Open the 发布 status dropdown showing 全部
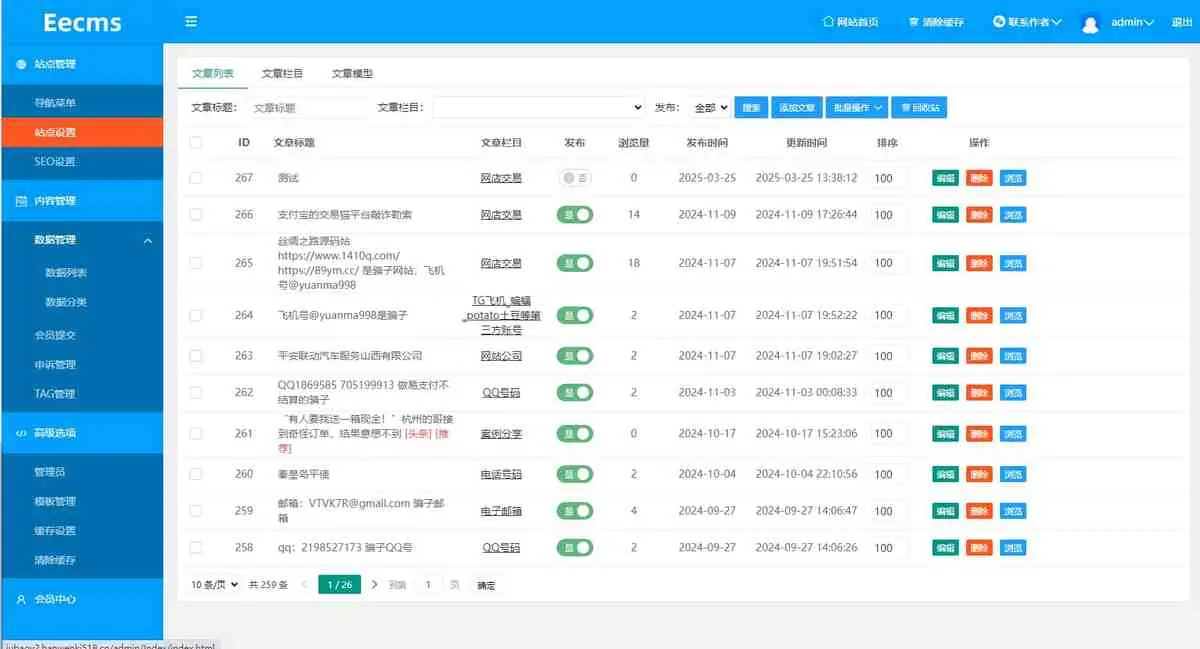The width and height of the screenshot is (1200, 649). coord(709,107)
